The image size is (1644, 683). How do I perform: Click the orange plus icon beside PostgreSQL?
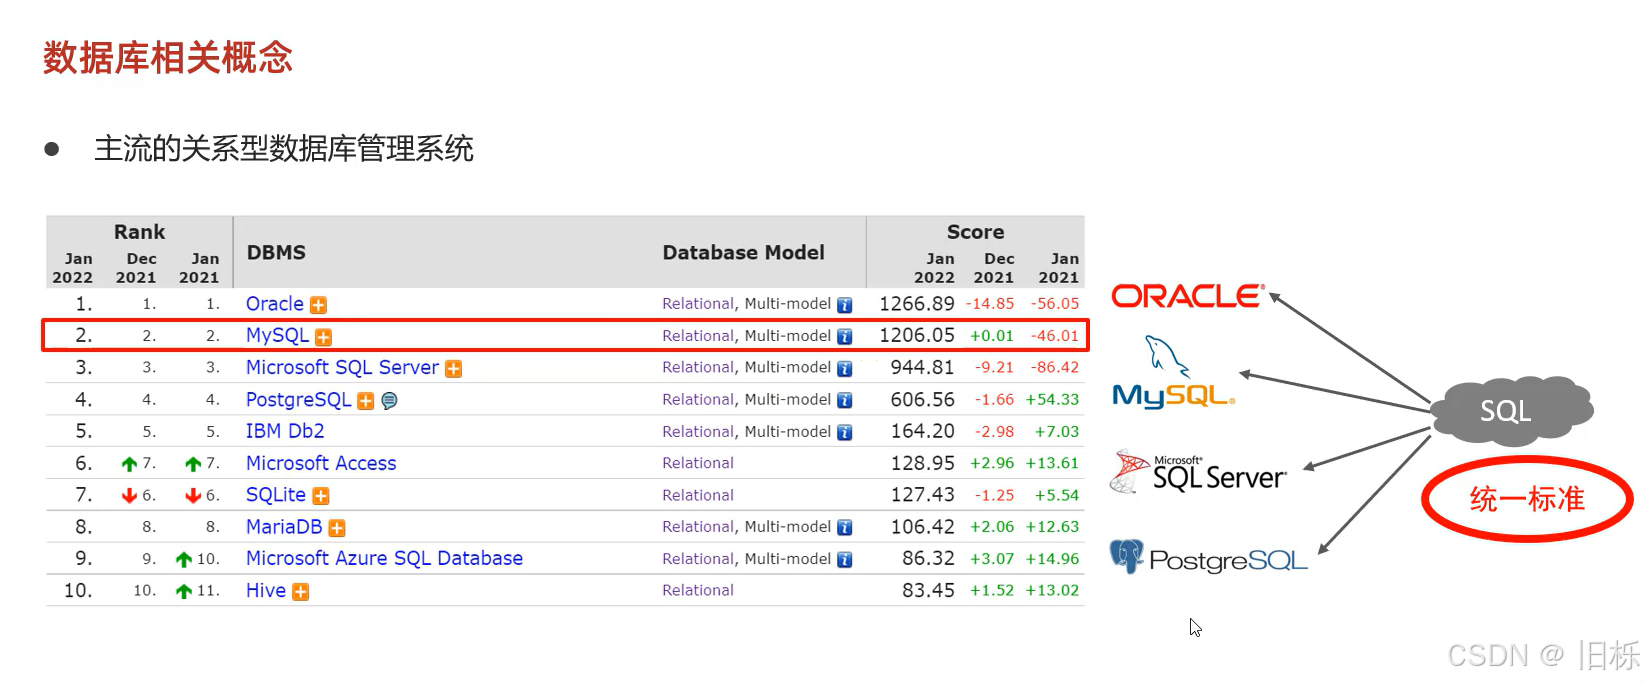(366, 401)
